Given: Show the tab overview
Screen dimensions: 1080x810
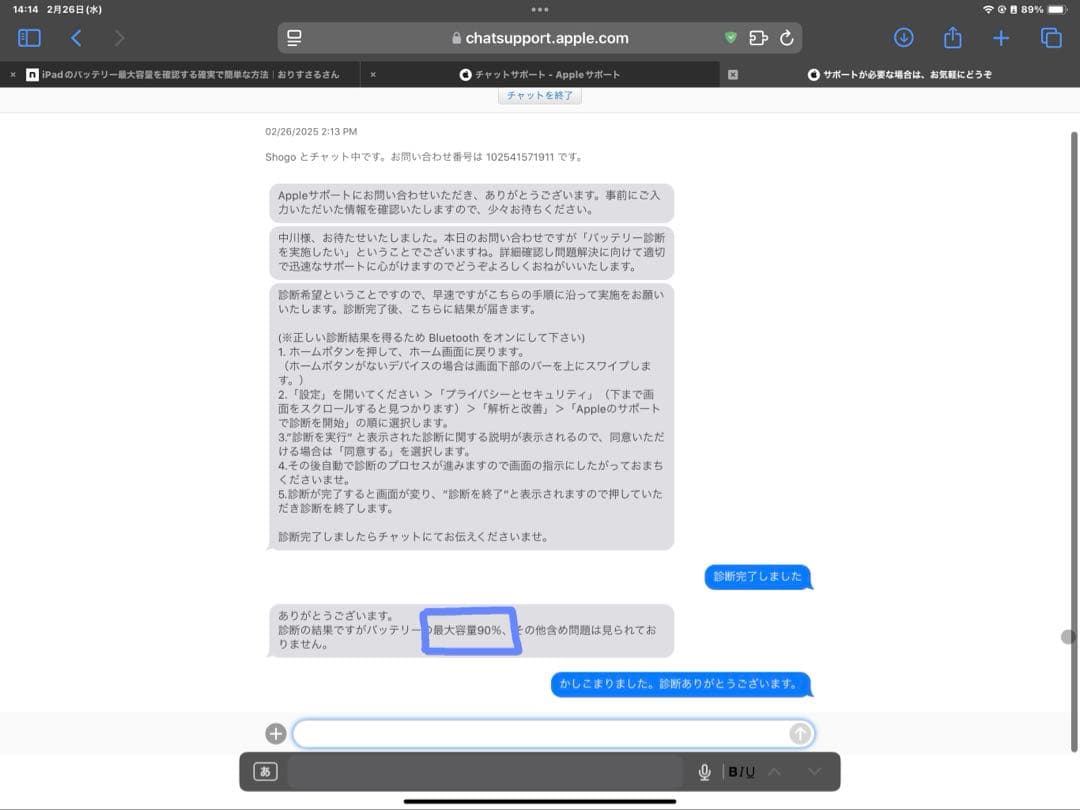Looking at the screenshot, I should [x=1051, y=38].
